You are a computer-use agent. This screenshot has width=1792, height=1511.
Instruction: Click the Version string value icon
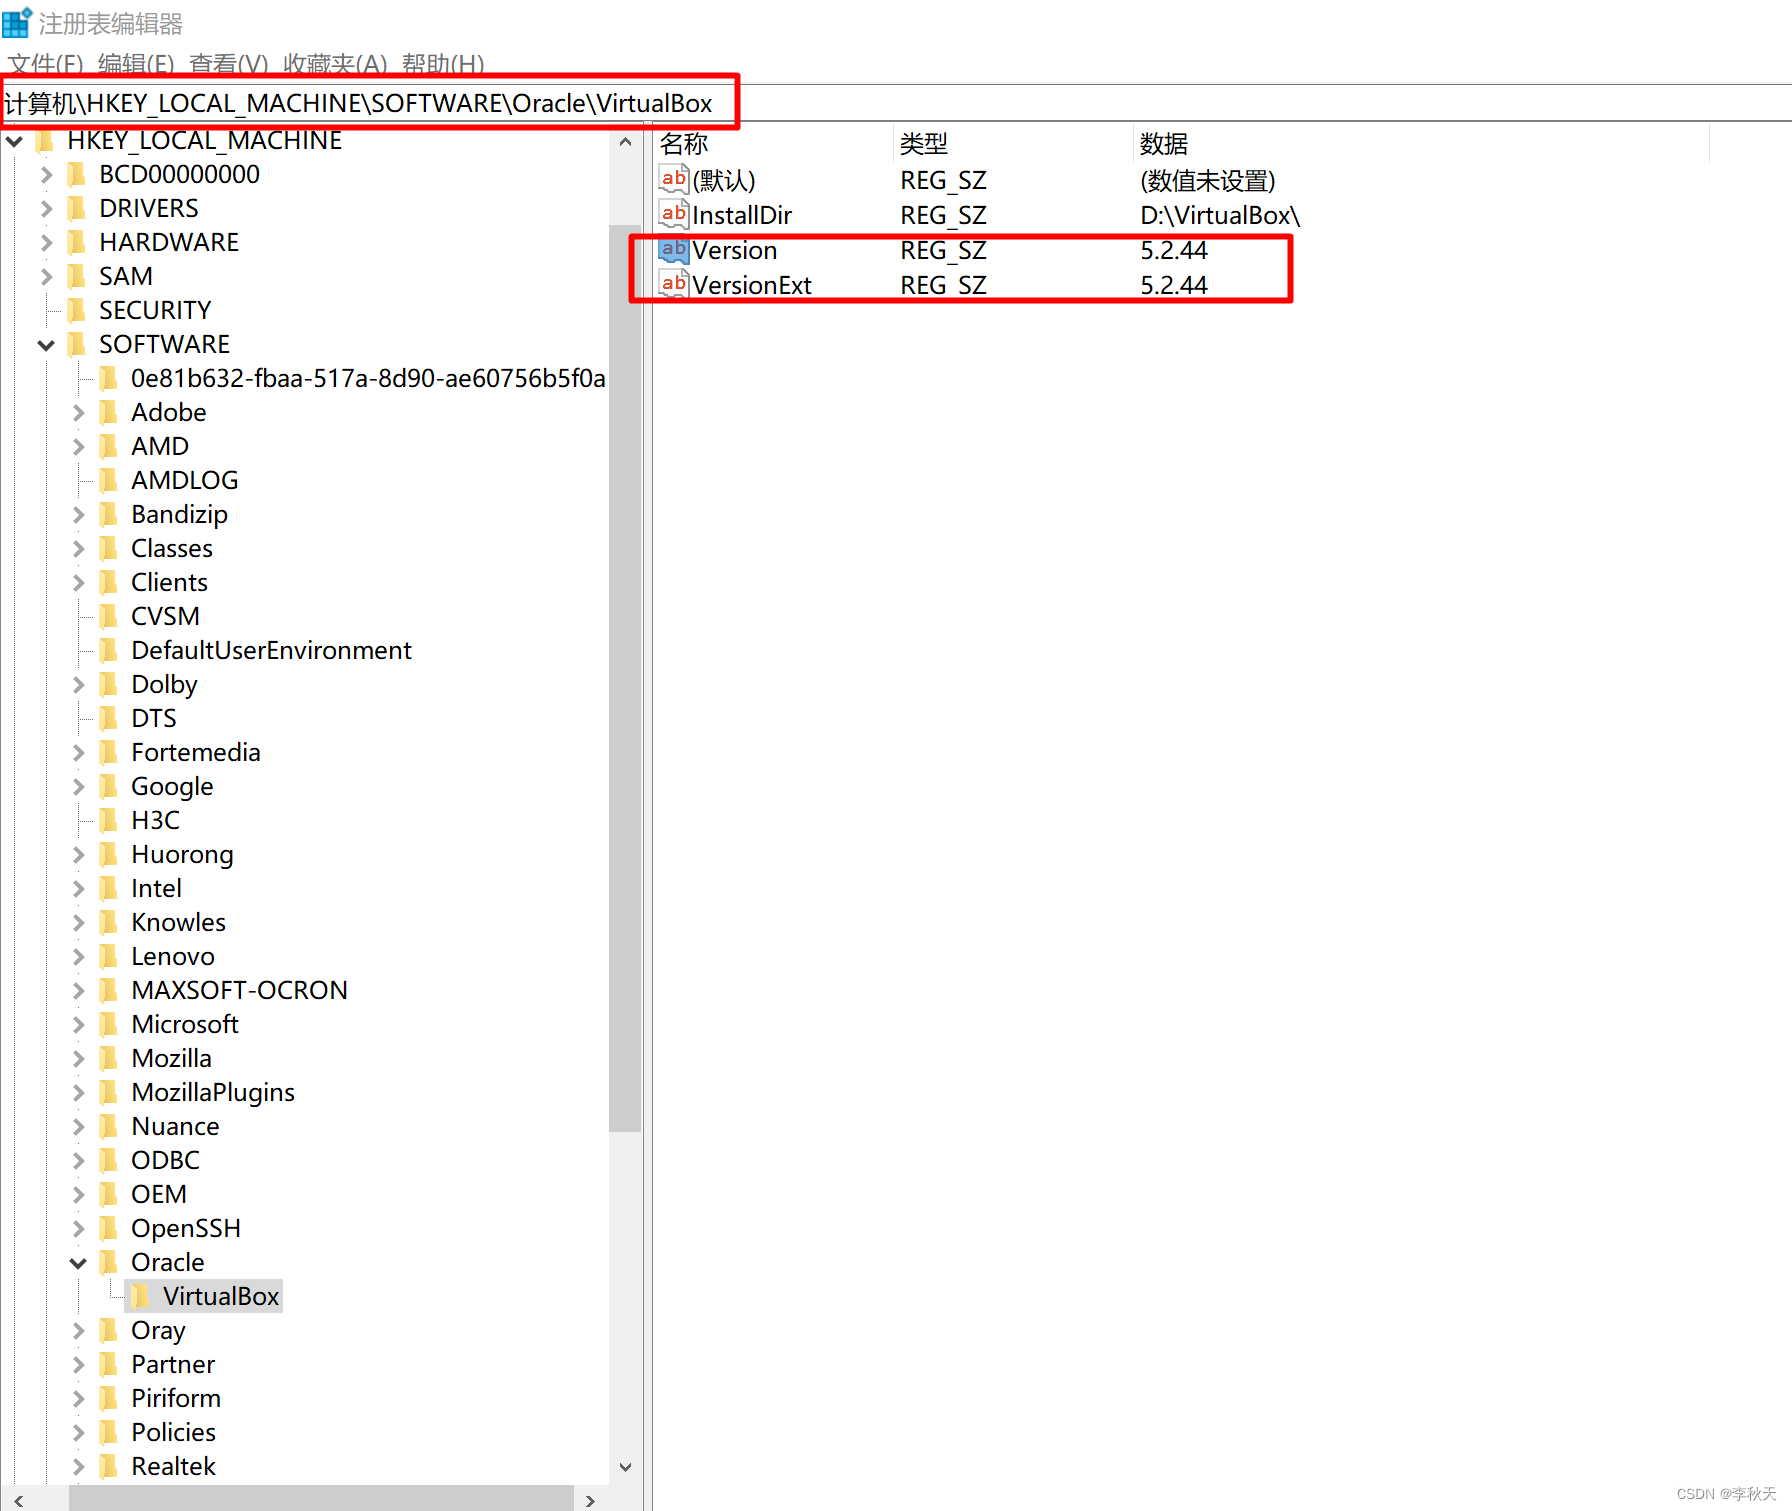tap(674, 250)
